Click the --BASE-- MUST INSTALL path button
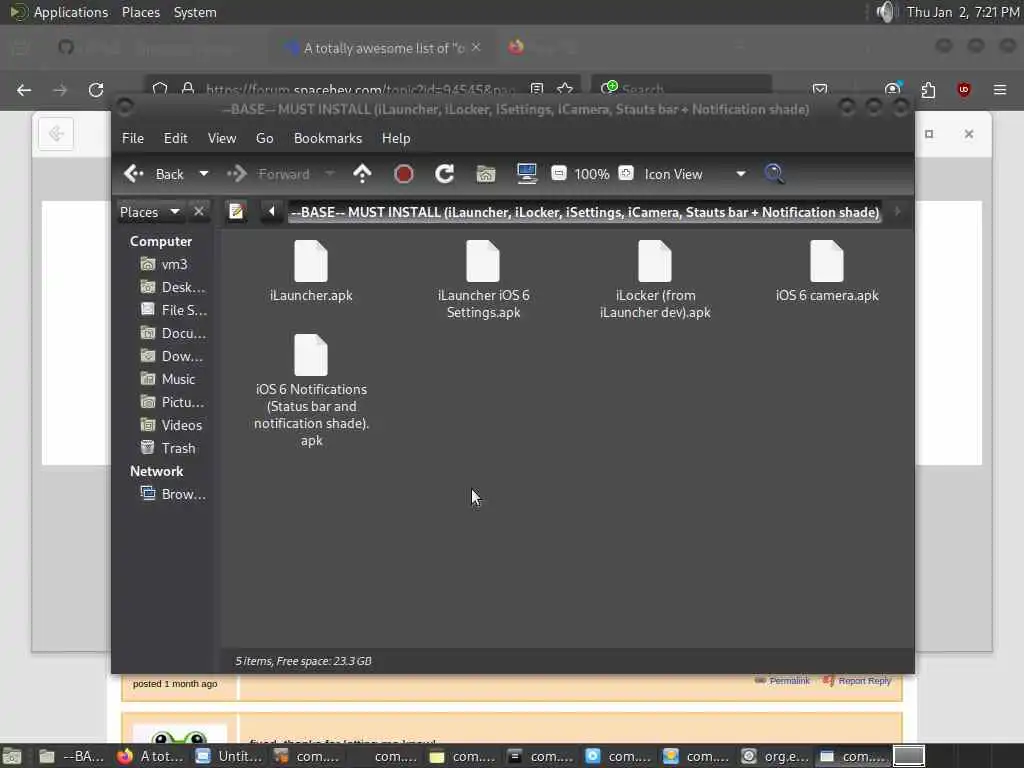This screenshot has width=1024, height=768. click(x=585, y=212)
